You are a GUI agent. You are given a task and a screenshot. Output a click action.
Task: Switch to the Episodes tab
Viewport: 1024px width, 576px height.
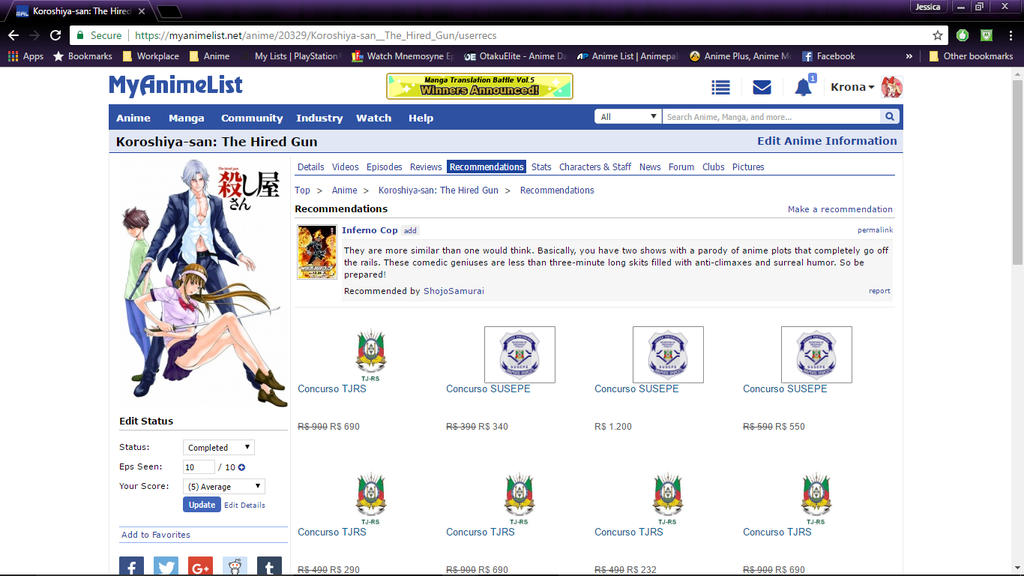pos(384,167)
